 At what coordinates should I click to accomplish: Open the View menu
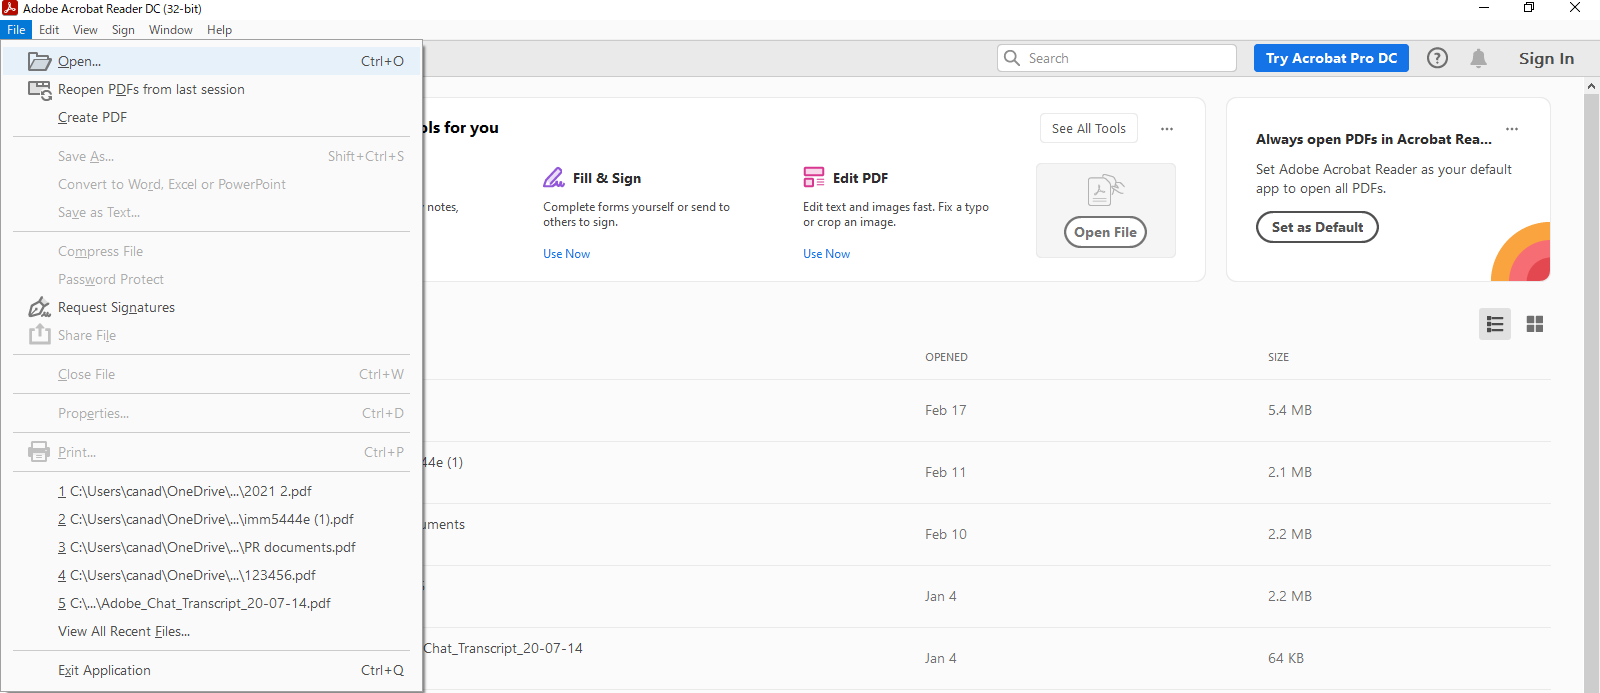pyautogui.click(x=85, y=30)
